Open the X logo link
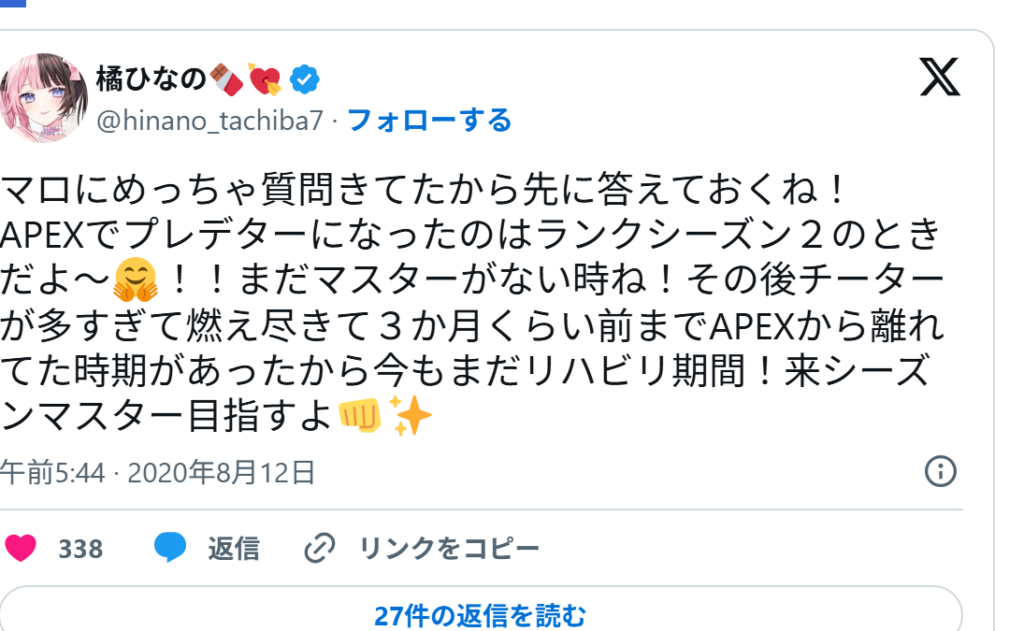1024x631 pixels. click(x=940, y=77)
